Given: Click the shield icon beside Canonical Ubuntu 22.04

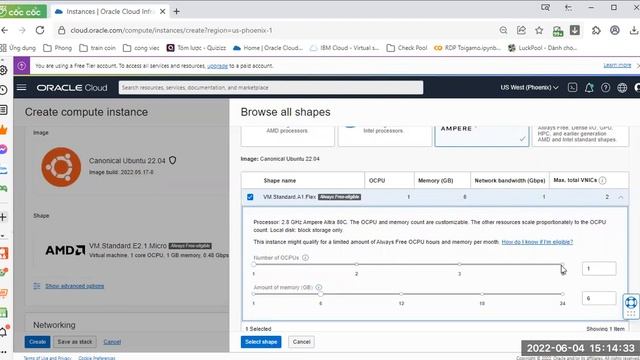Looking at the screenshot, I should click(x=173, y=160).
